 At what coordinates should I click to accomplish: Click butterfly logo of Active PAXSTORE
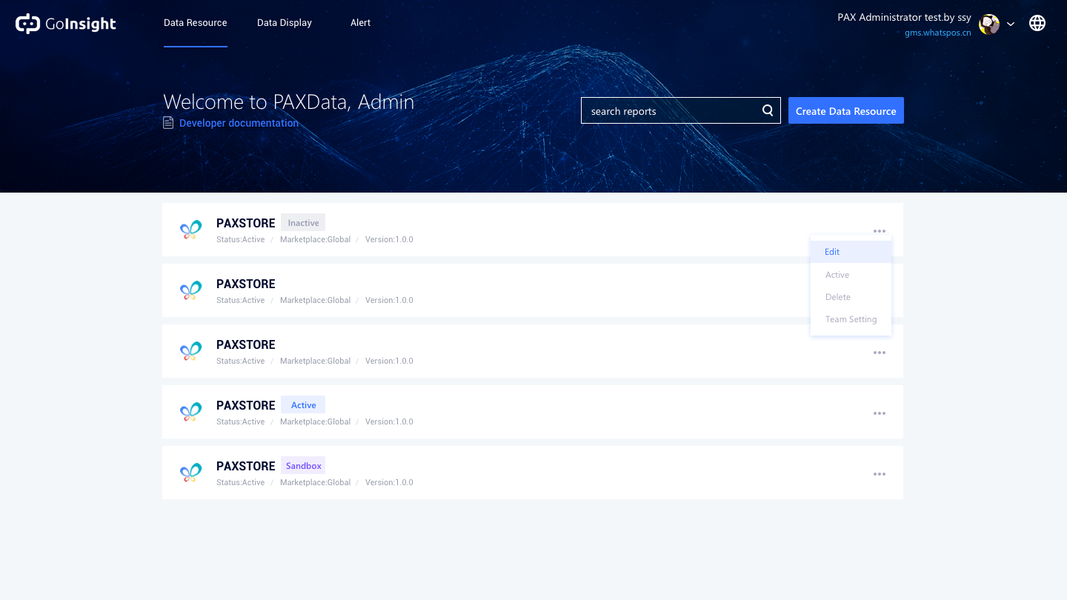tap(191, 412)
